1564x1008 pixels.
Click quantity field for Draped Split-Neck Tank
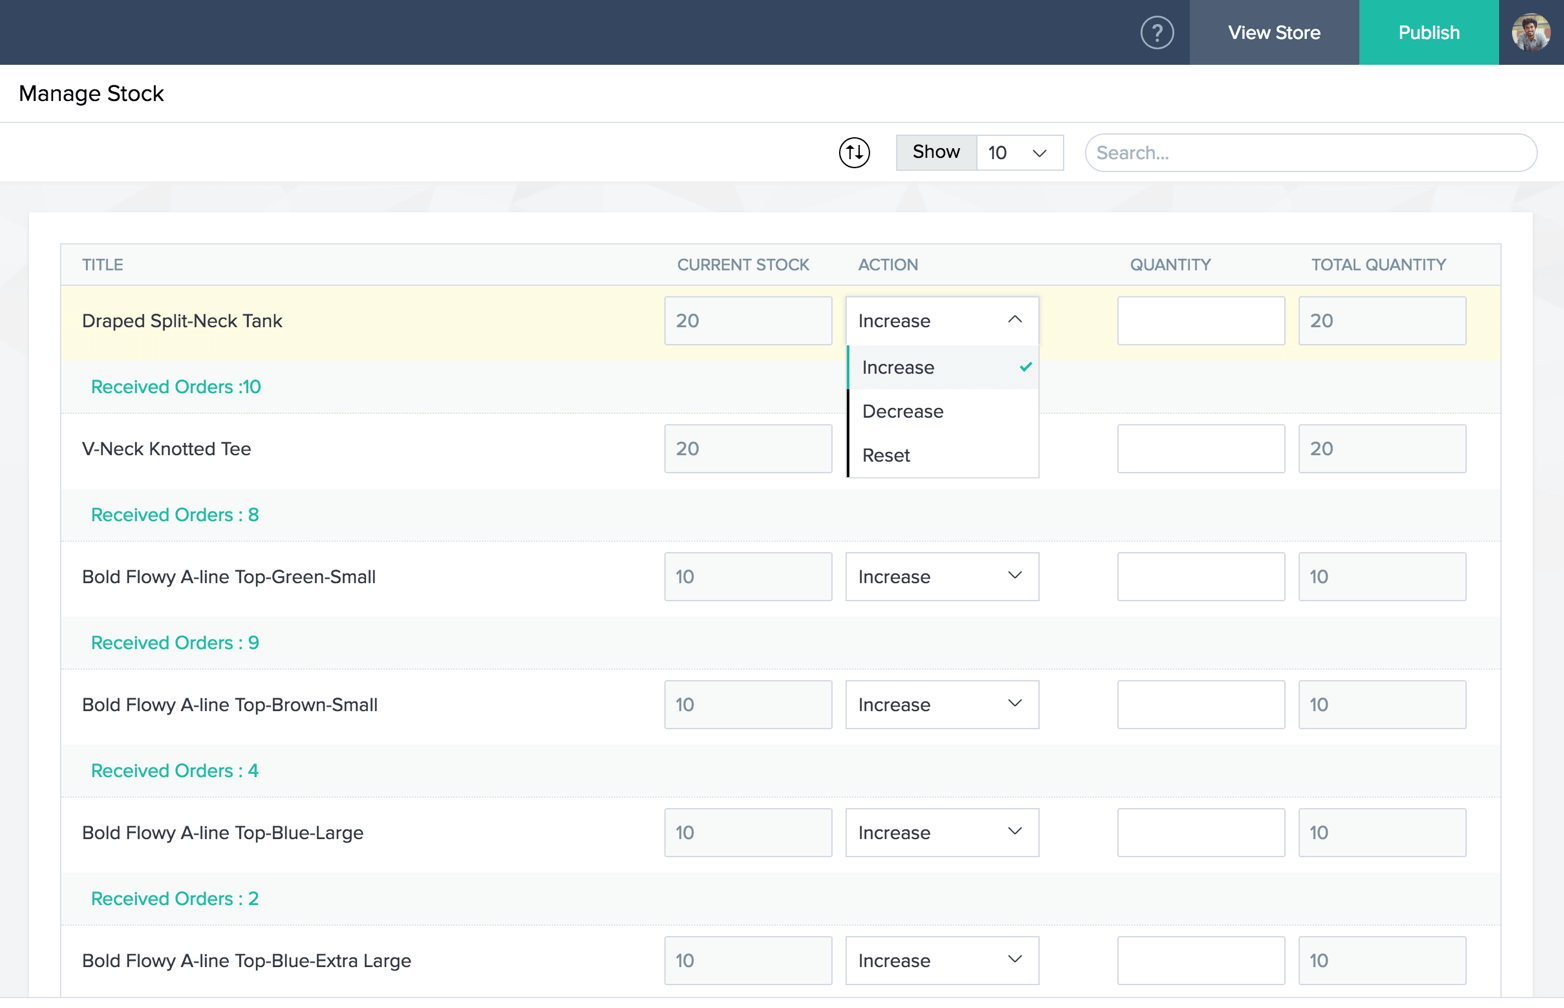[x=1200, y=321]
